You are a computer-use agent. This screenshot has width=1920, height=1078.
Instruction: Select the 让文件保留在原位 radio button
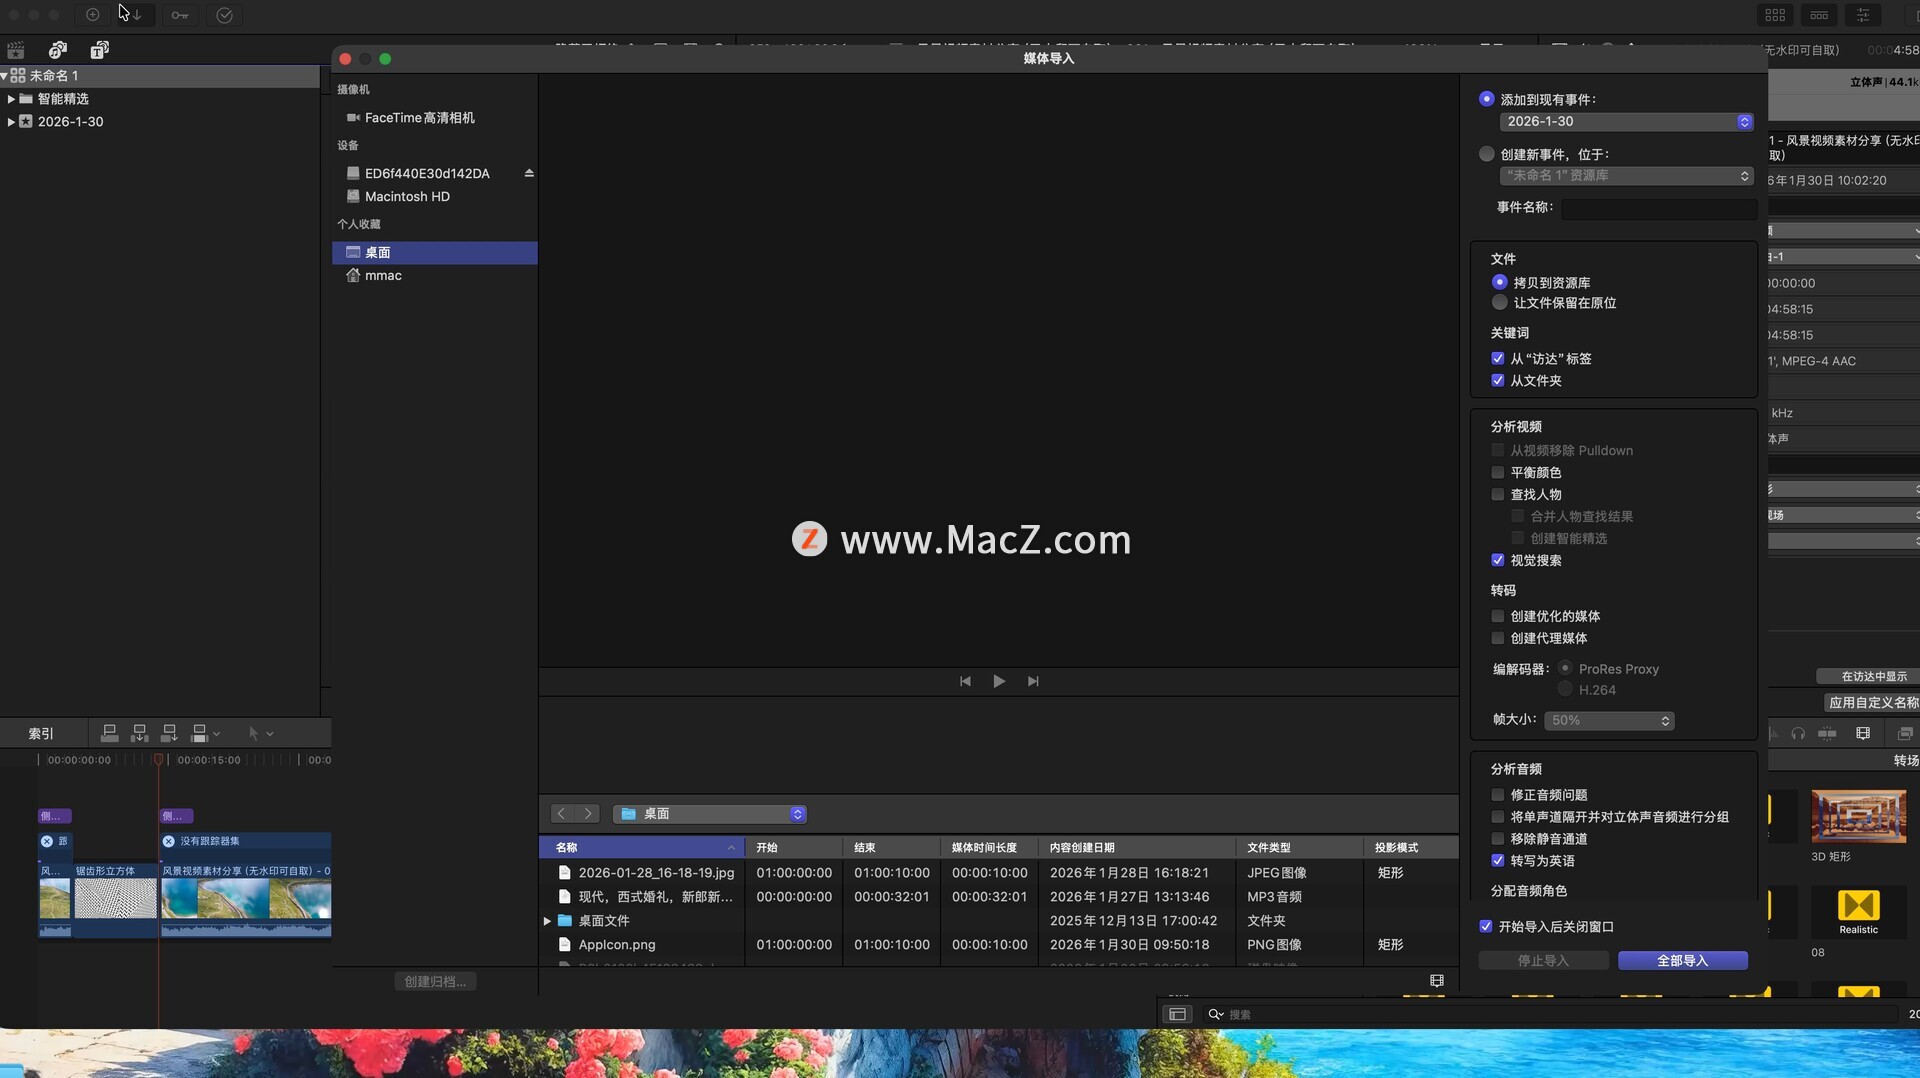1499,303
